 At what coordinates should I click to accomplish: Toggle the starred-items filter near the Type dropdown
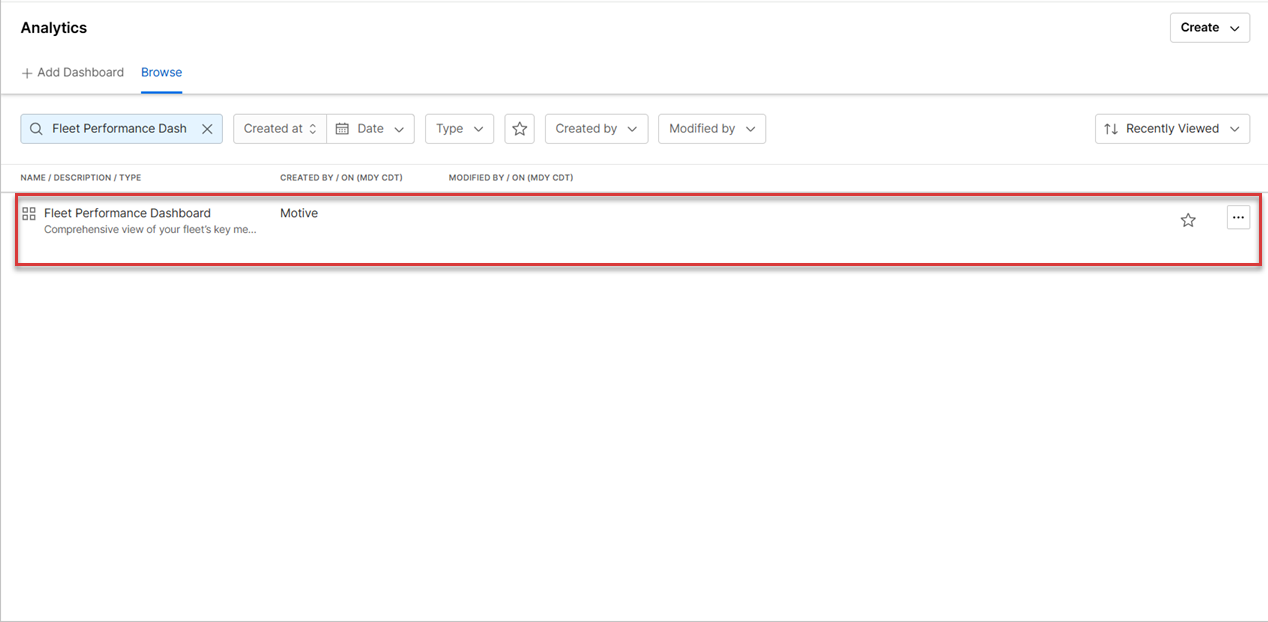click(x=519, y=128)
